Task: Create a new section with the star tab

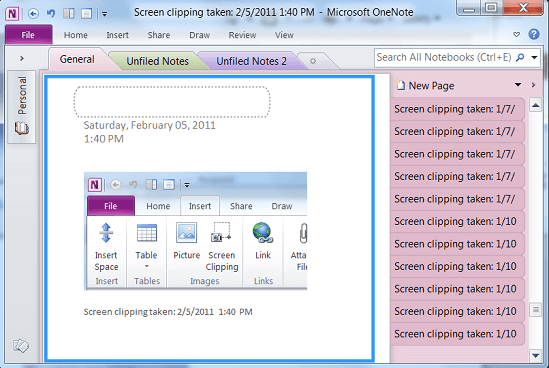Action: click(x=313, y=61)
